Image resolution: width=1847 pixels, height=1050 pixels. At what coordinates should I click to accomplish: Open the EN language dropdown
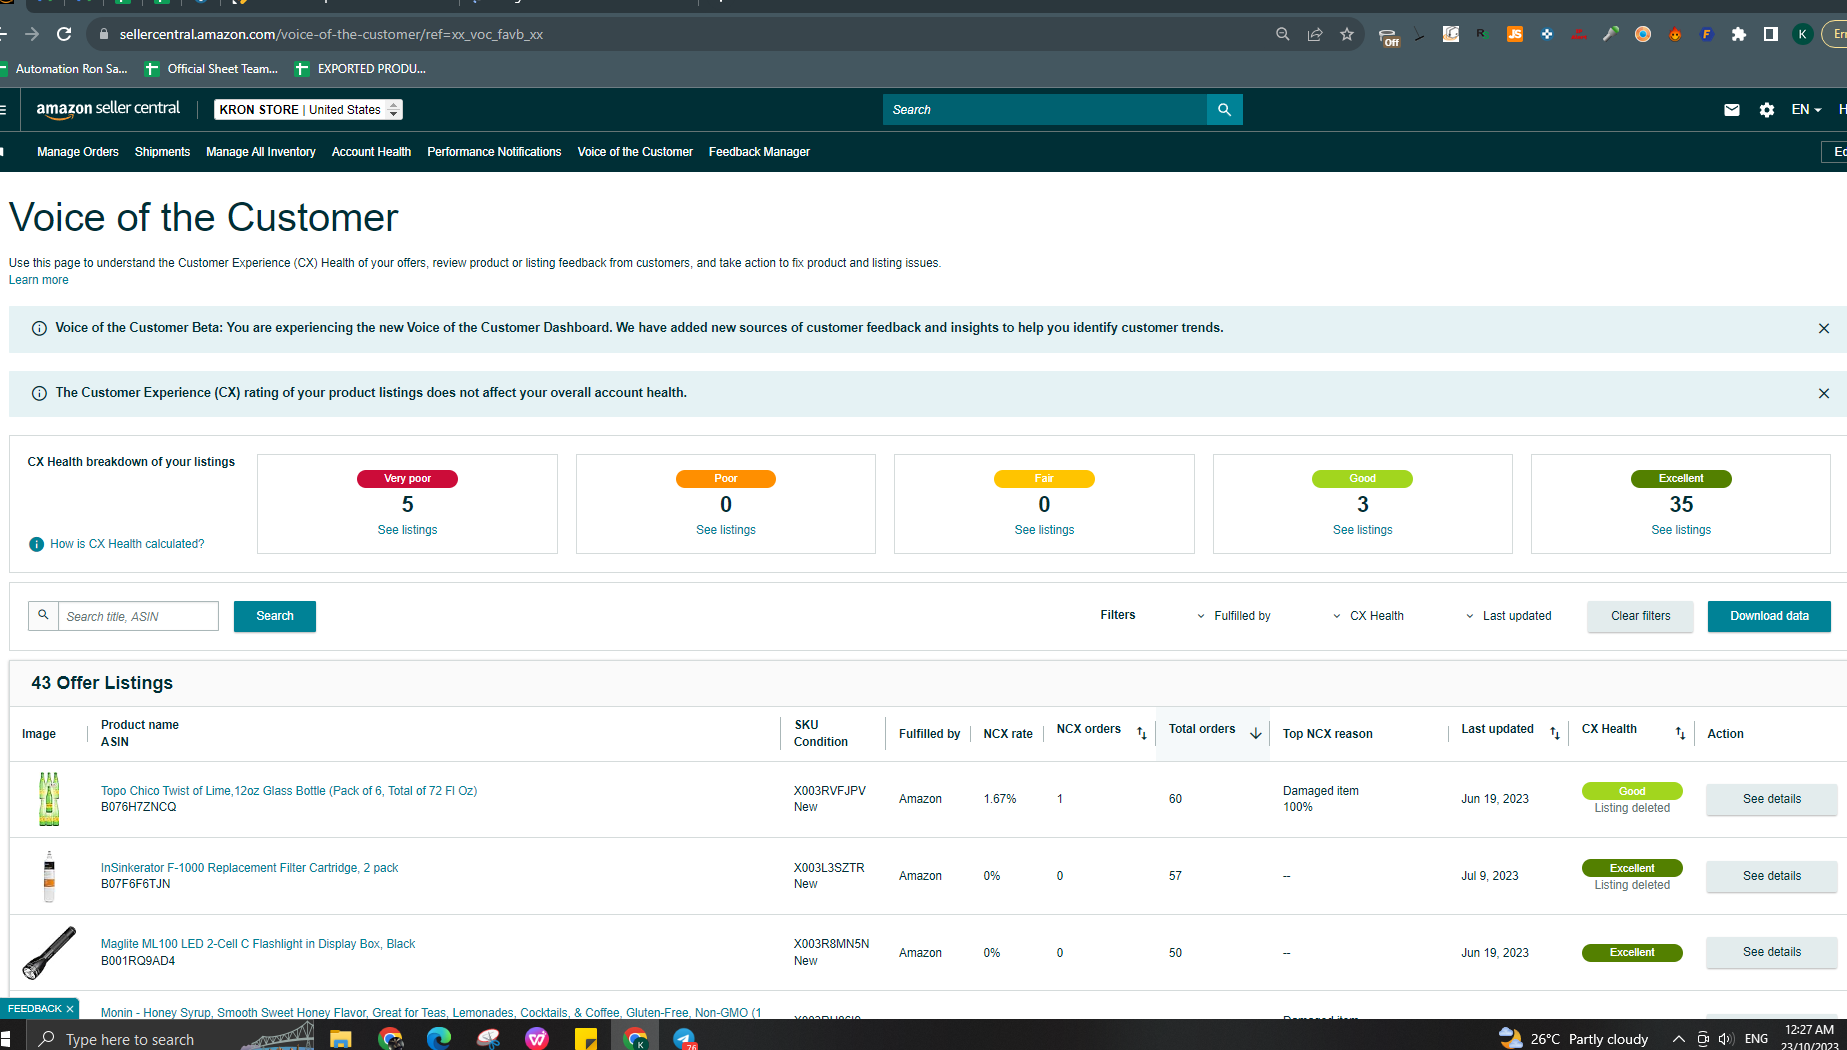[1806, 110]
